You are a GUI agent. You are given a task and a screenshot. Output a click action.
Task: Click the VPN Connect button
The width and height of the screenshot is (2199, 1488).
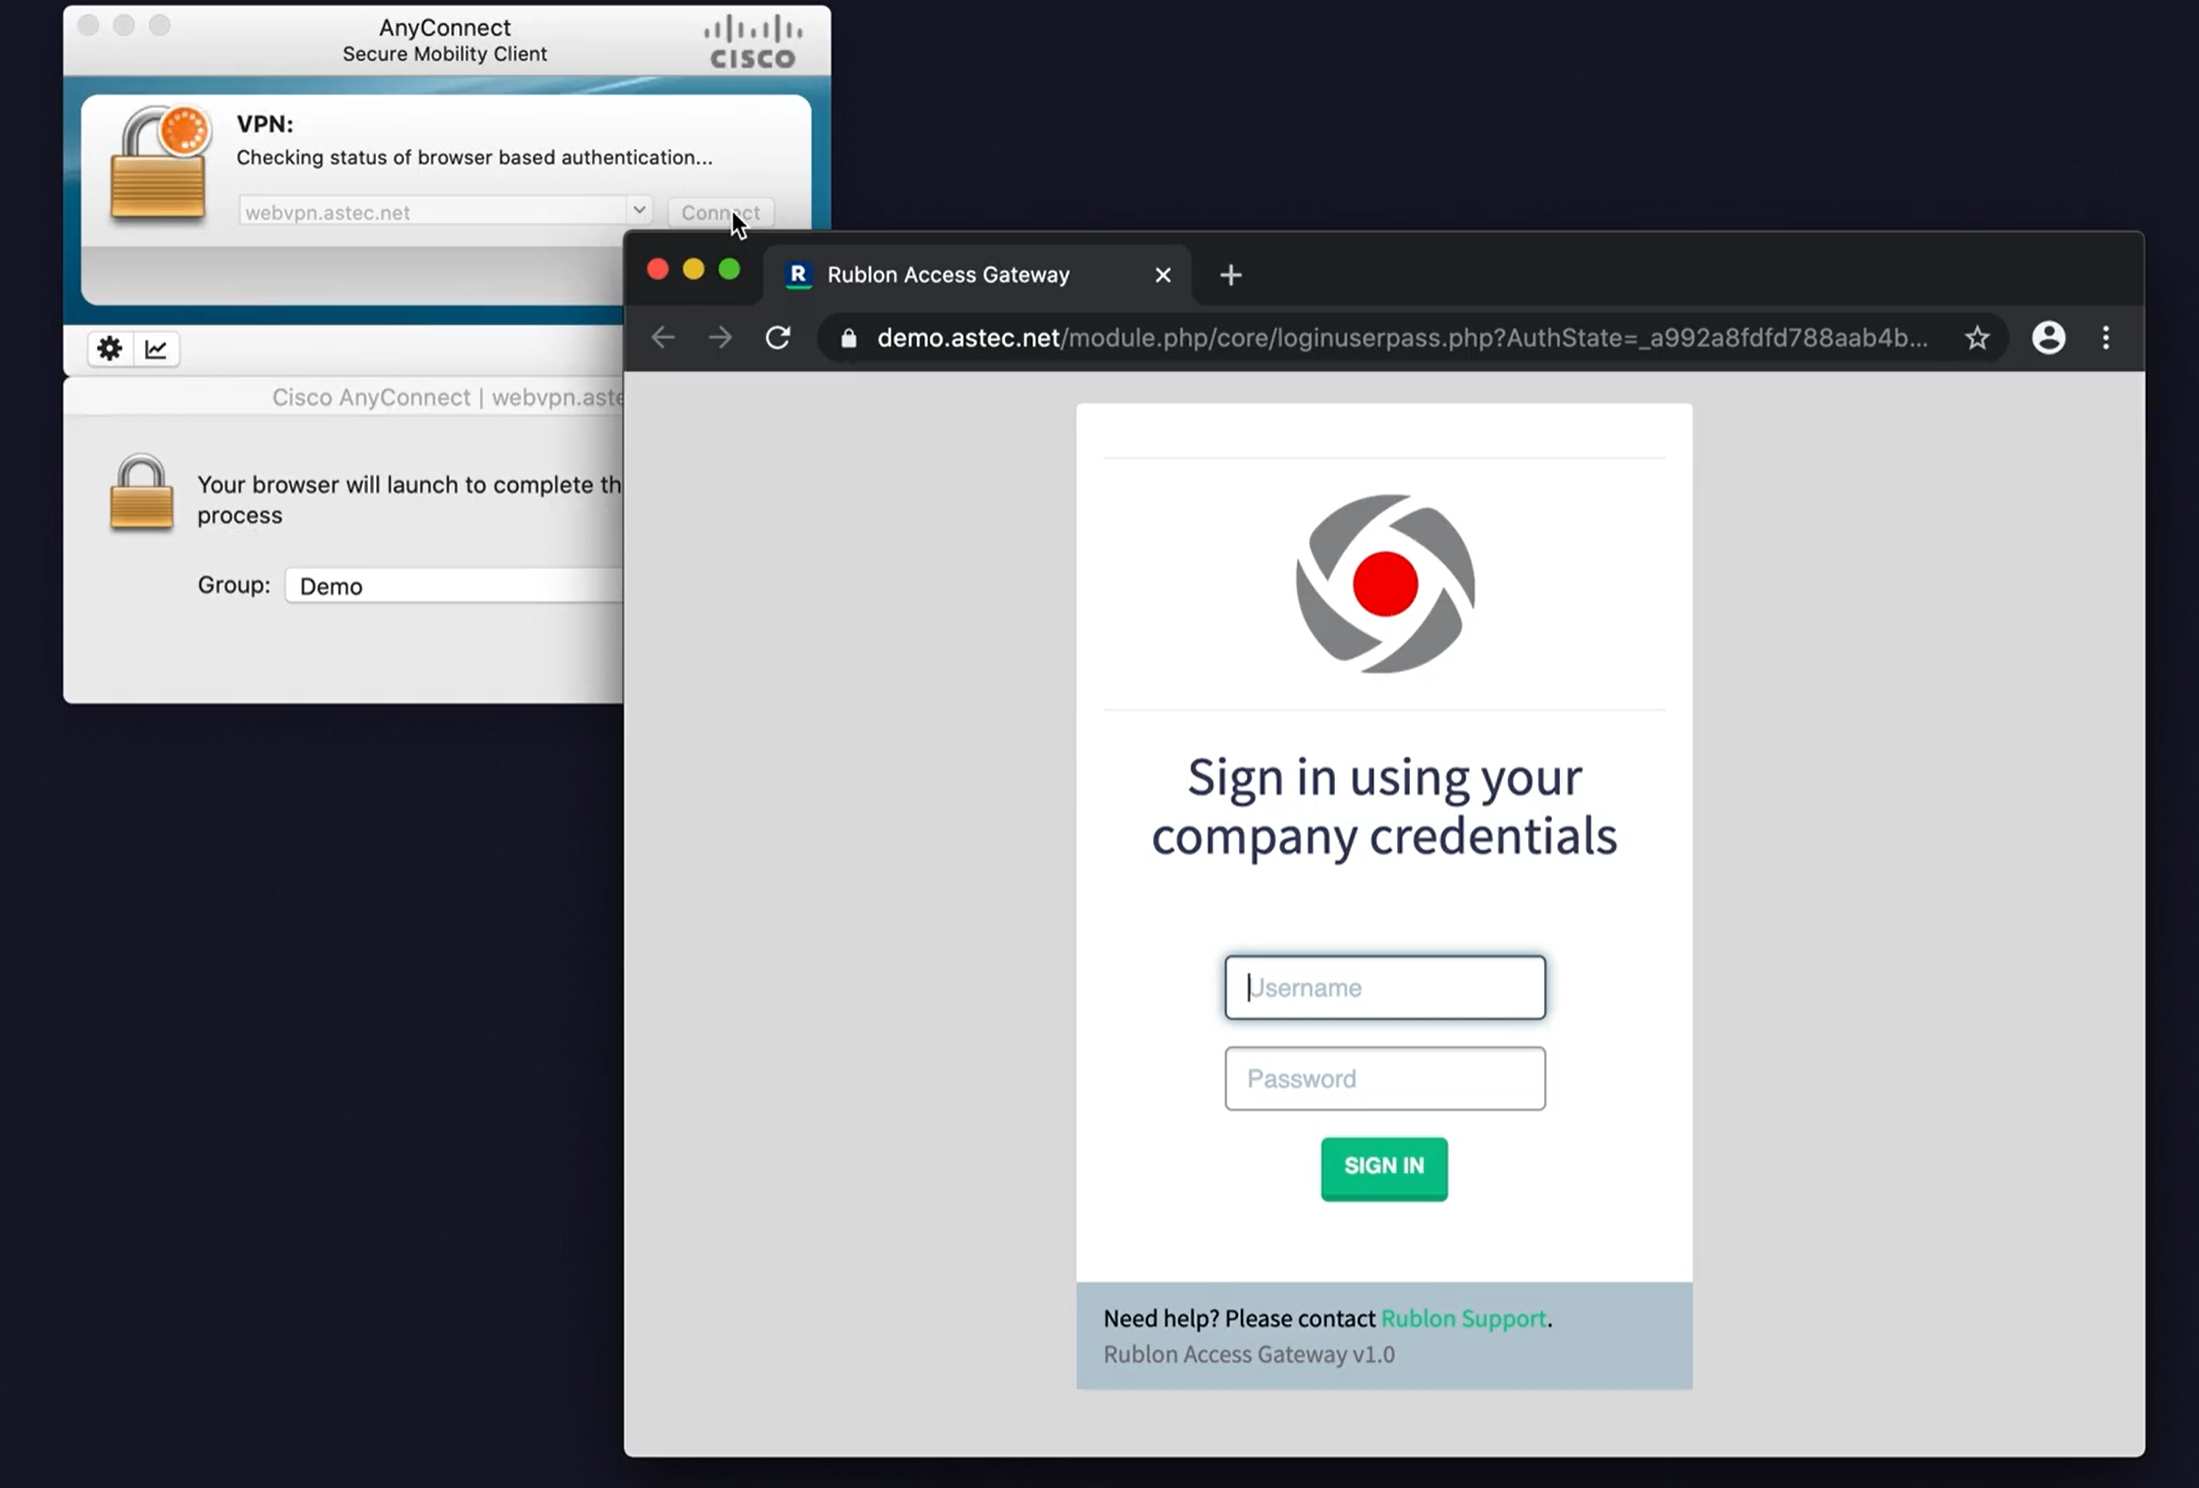720,212
